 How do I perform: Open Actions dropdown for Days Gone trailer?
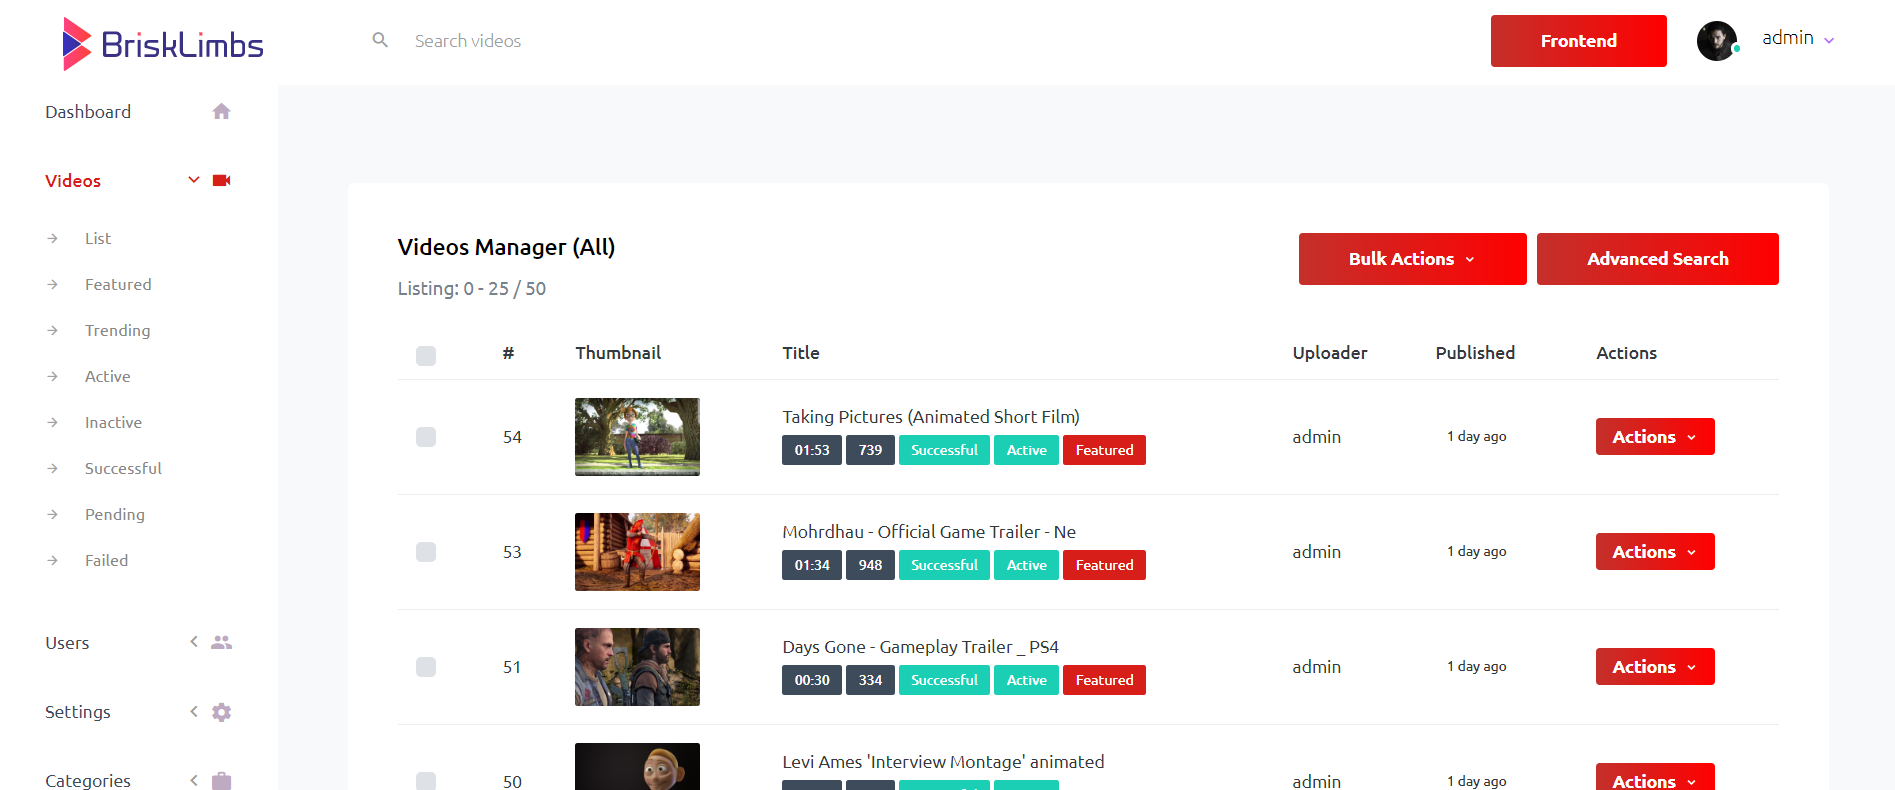[1655, 667]
